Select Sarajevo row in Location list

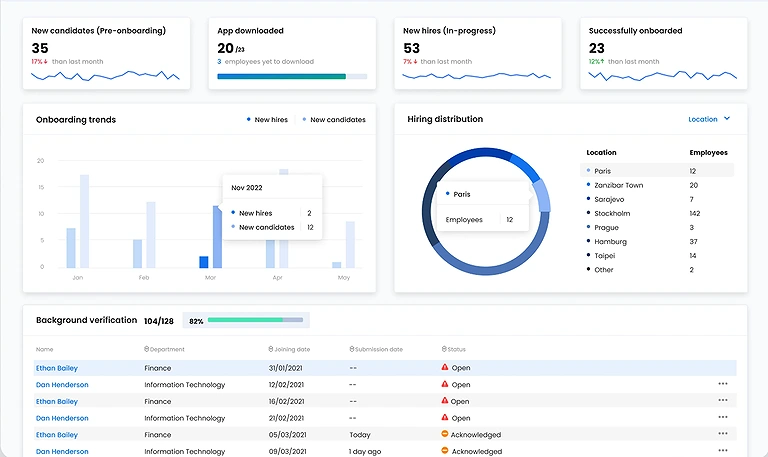(657, 199)
